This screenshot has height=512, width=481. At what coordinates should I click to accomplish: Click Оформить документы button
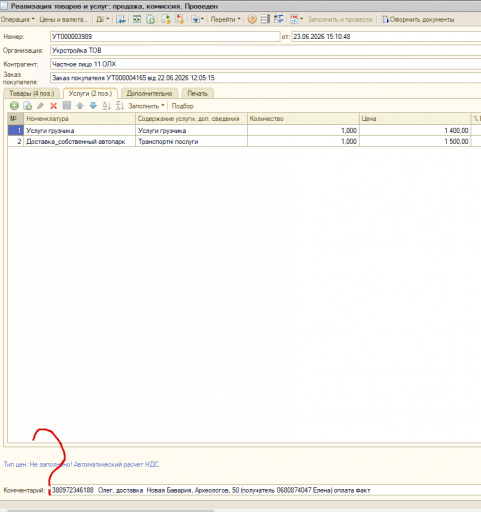coord(418,19)
